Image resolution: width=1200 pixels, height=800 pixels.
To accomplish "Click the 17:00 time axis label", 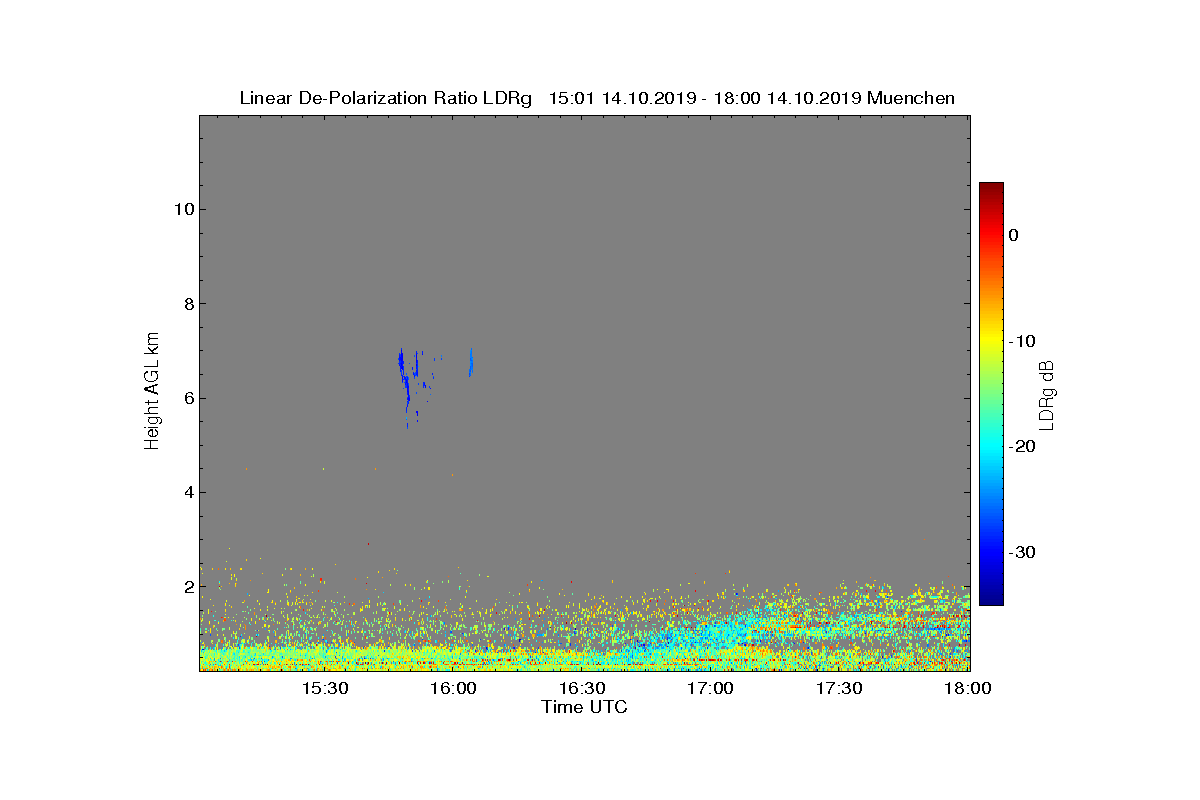I will coord(711,689).
